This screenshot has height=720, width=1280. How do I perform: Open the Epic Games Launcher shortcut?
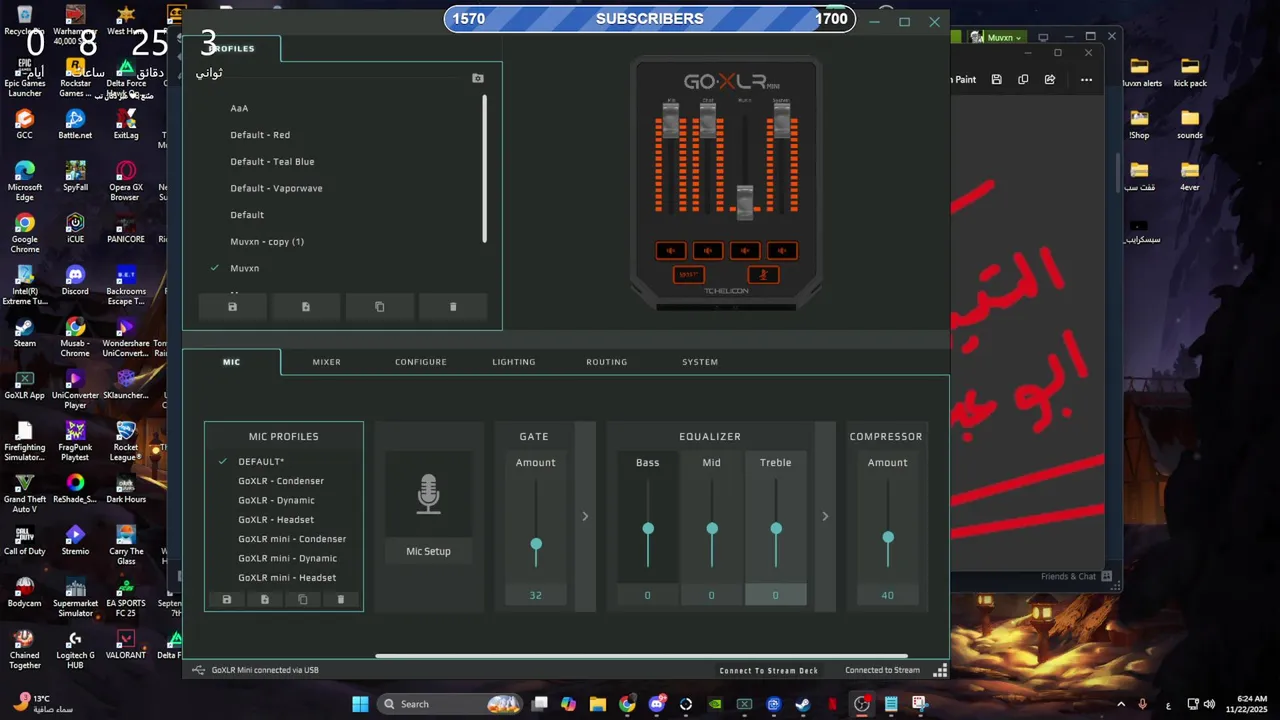pos(24,76)
